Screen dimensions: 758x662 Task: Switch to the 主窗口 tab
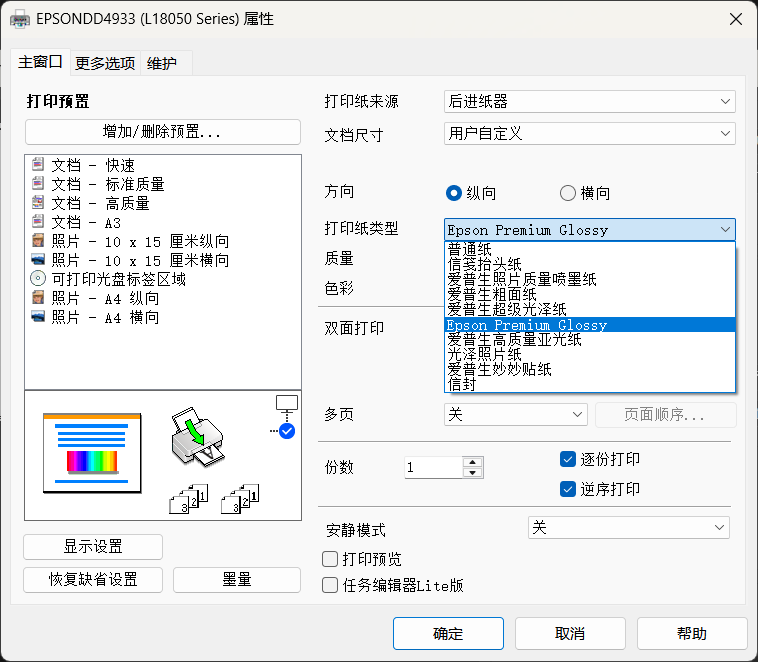pyautogui.click(x=40, y=62)
